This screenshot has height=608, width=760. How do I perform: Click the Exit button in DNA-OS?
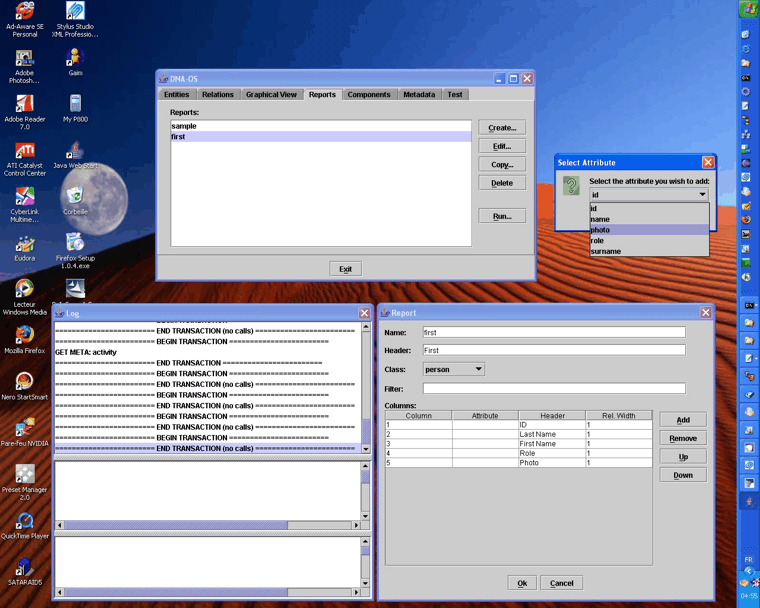346,269
